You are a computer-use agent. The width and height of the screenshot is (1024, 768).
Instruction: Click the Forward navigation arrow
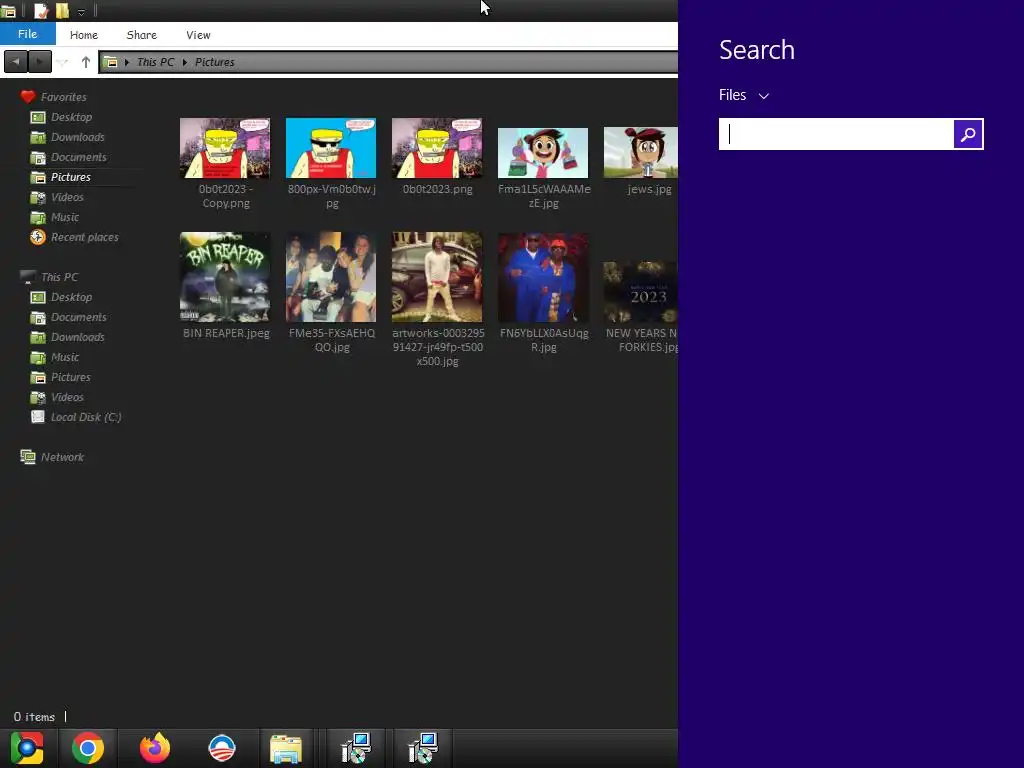pyautogui.click(x=40, y=62)
